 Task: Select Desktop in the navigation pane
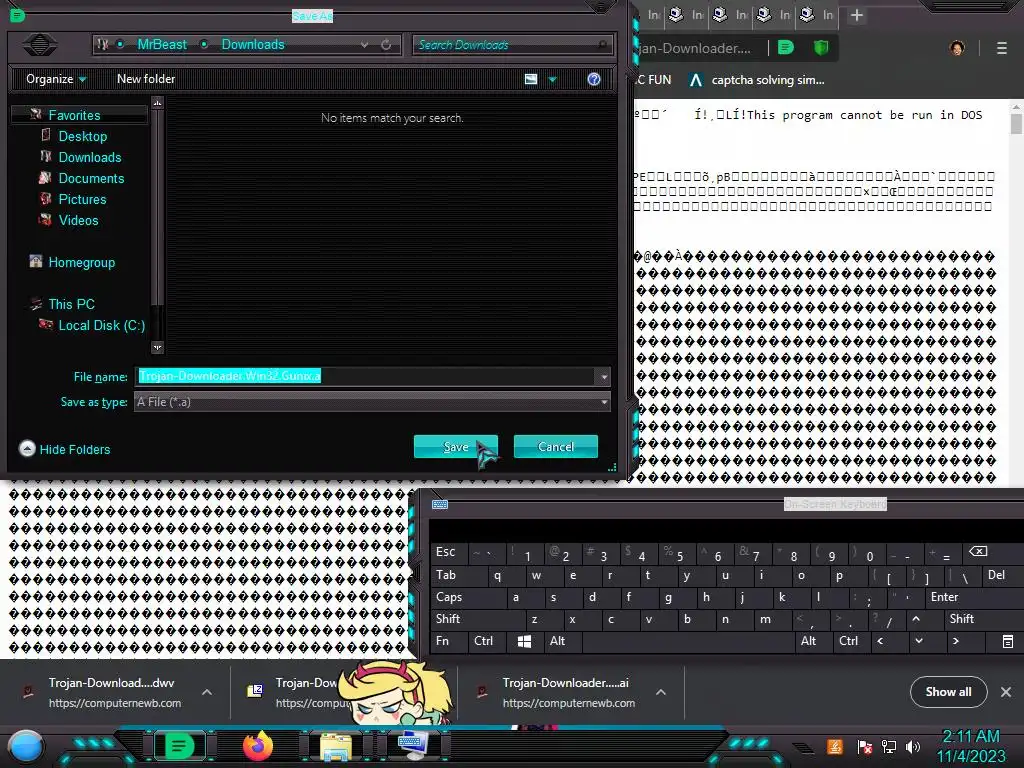(82, 136)
